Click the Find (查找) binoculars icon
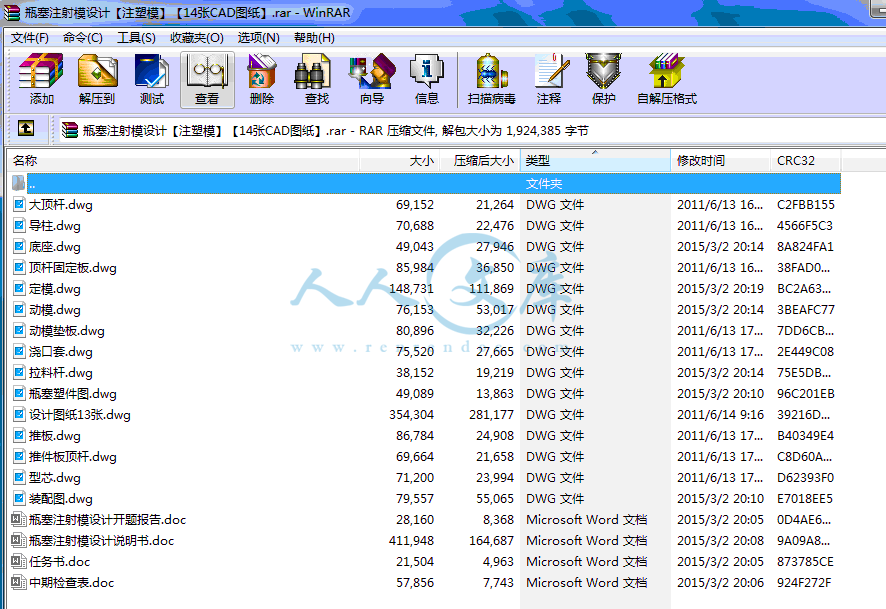Image resolution: width=886 pixels, height=609 pixels. click(x=316, y=79)
